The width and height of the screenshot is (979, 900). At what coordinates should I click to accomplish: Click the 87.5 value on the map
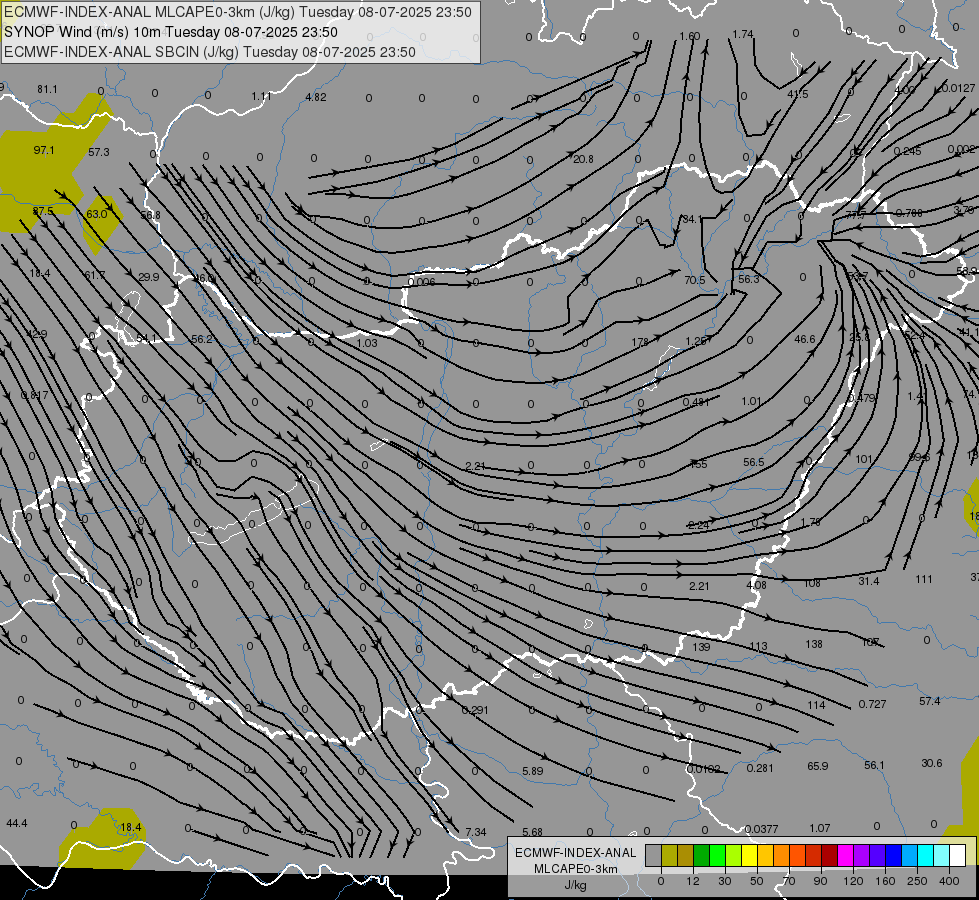(43, 212)
